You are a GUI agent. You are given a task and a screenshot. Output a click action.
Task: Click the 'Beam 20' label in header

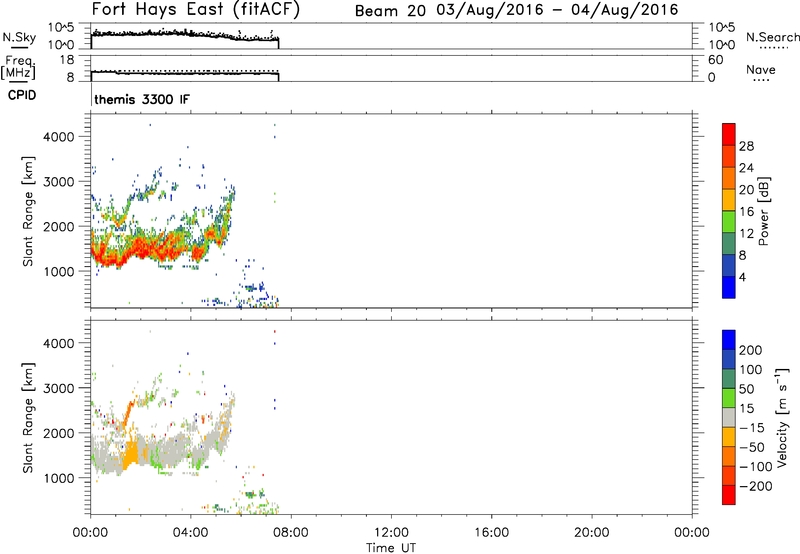coord(390,11)
